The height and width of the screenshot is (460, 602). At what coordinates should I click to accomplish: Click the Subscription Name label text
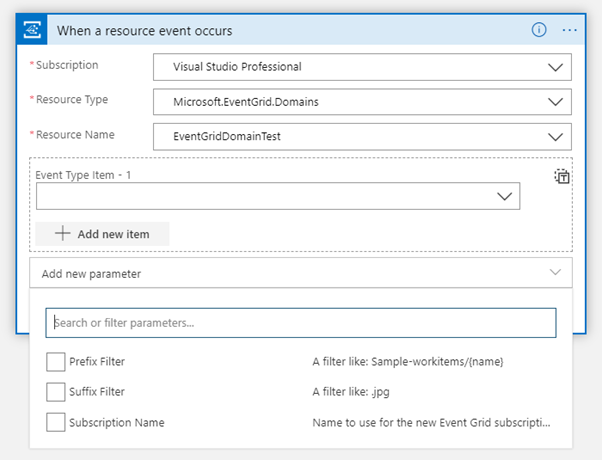pos(116,422)
